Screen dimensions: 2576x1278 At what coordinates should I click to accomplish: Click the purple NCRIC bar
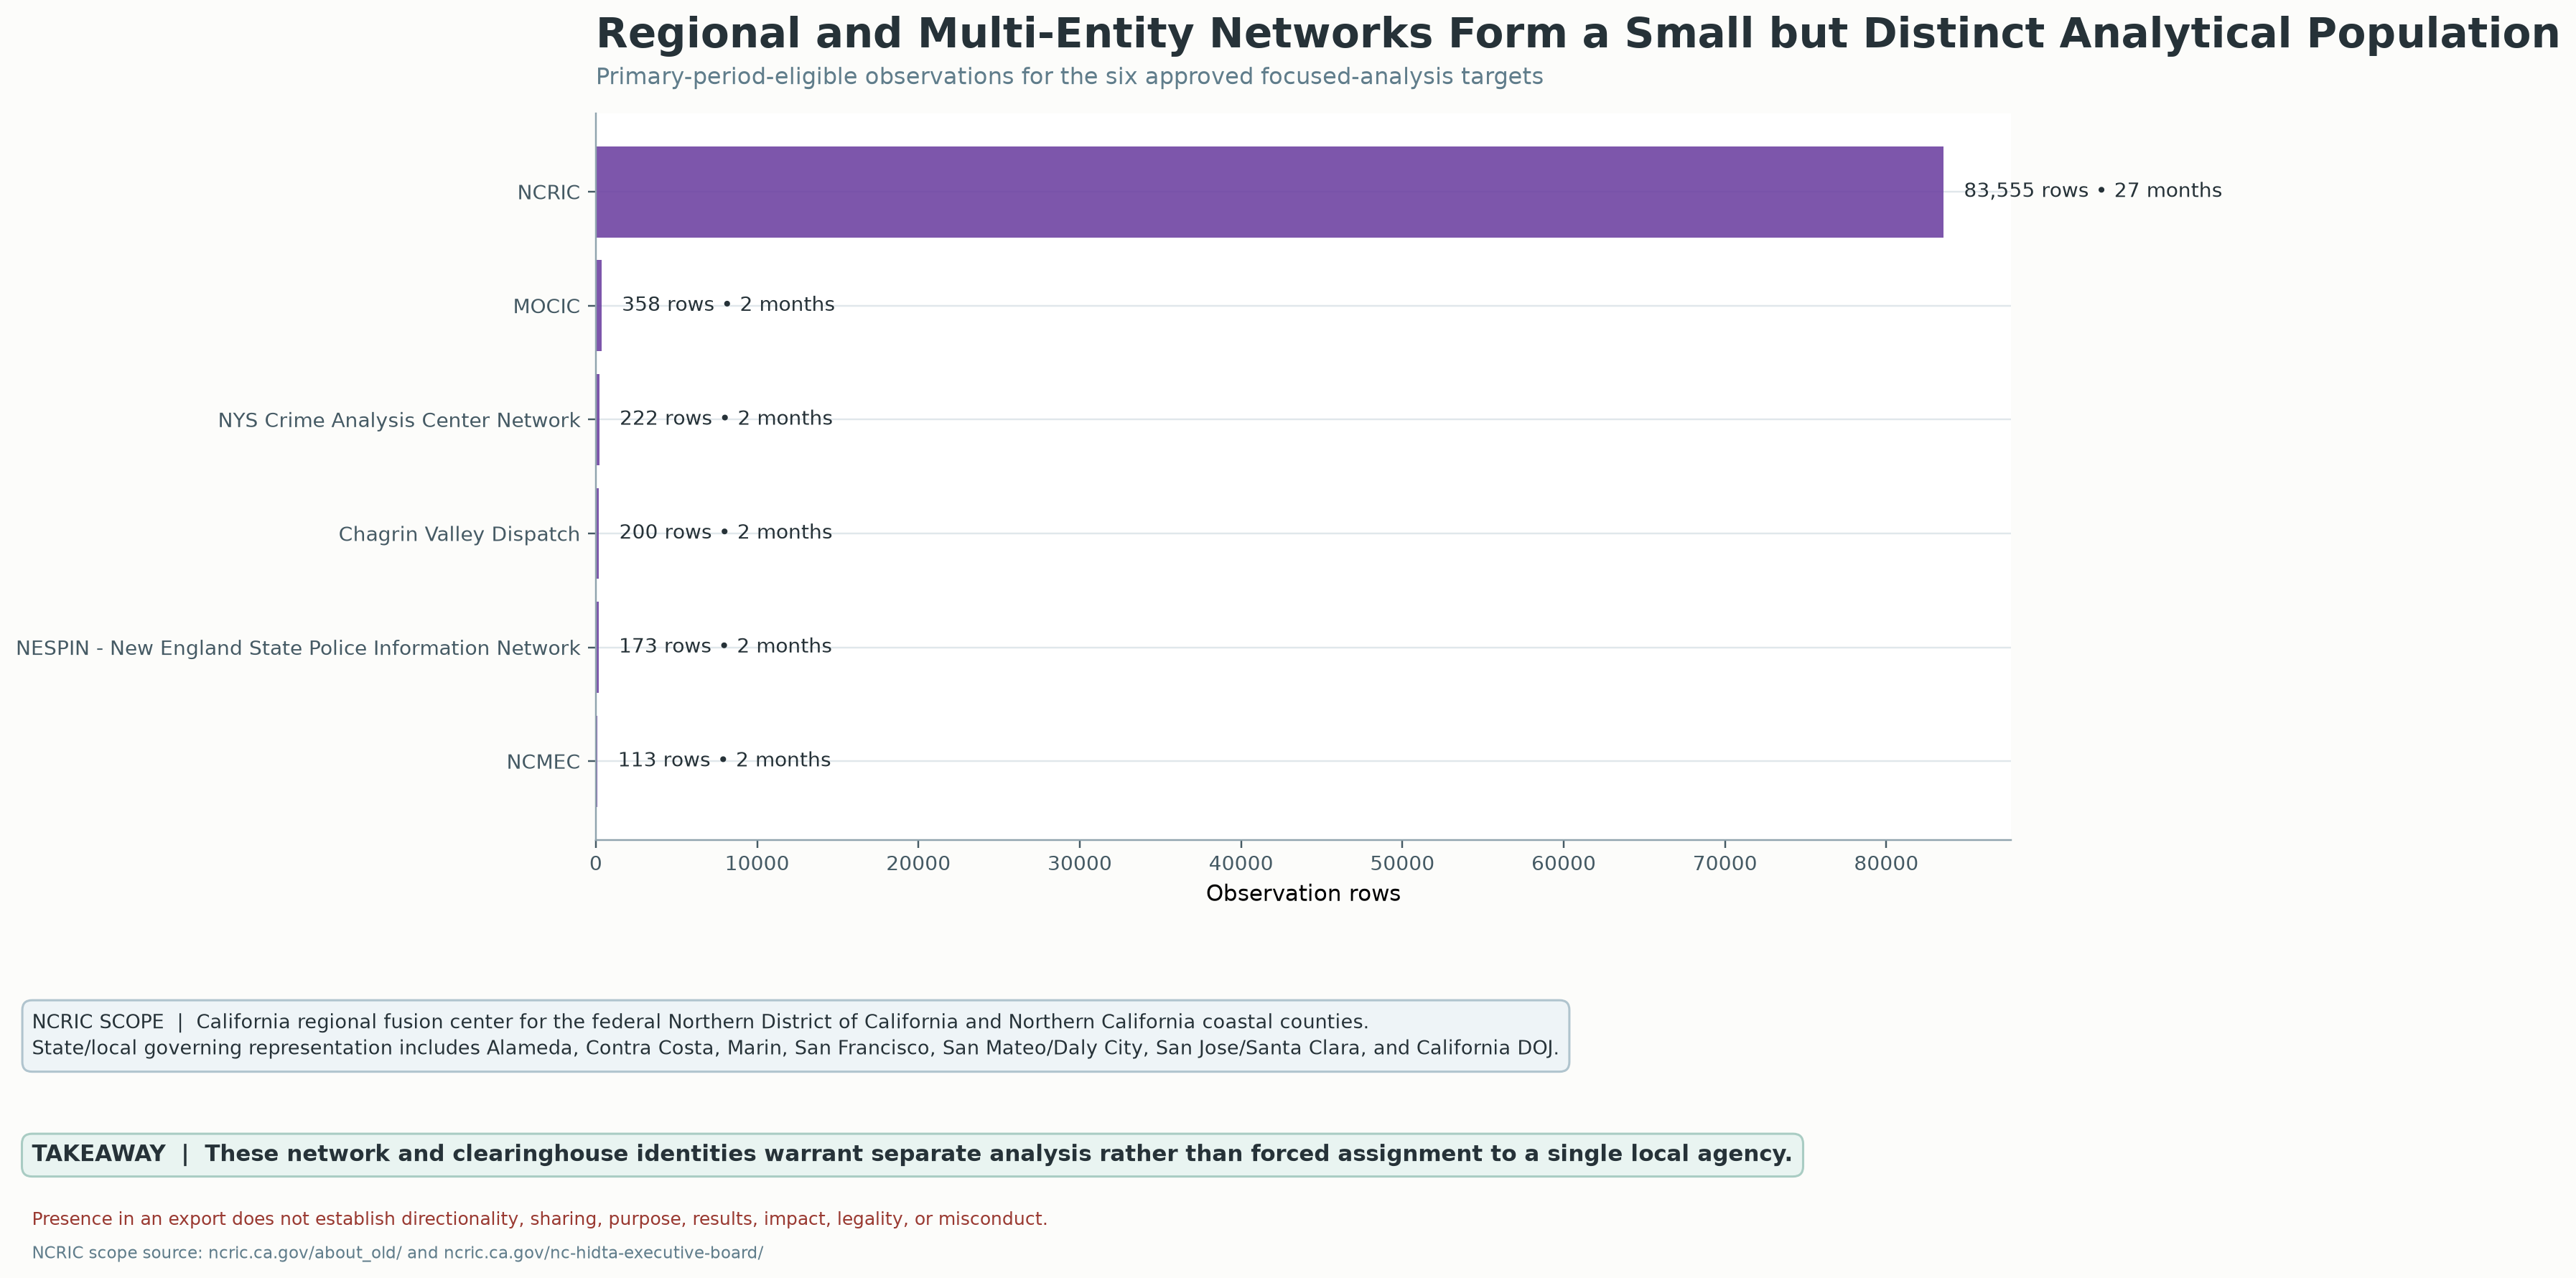pyautogui.click(x=1269, y=192)
